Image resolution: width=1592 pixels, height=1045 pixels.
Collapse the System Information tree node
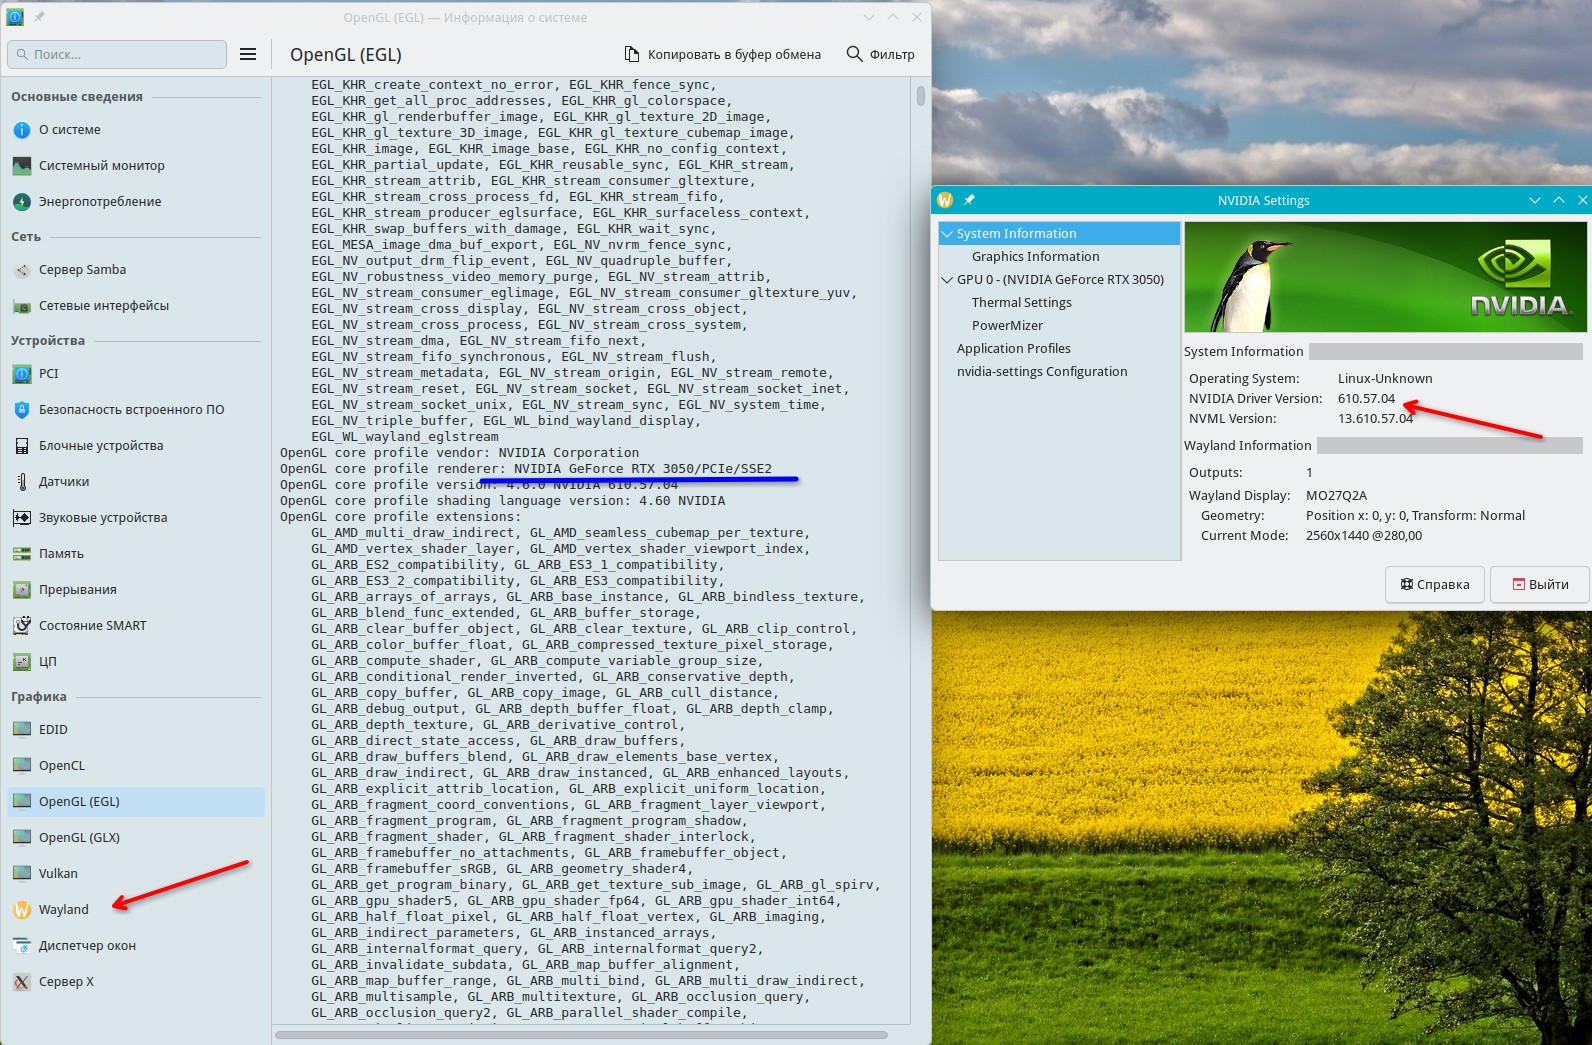[x=947, y=234]
